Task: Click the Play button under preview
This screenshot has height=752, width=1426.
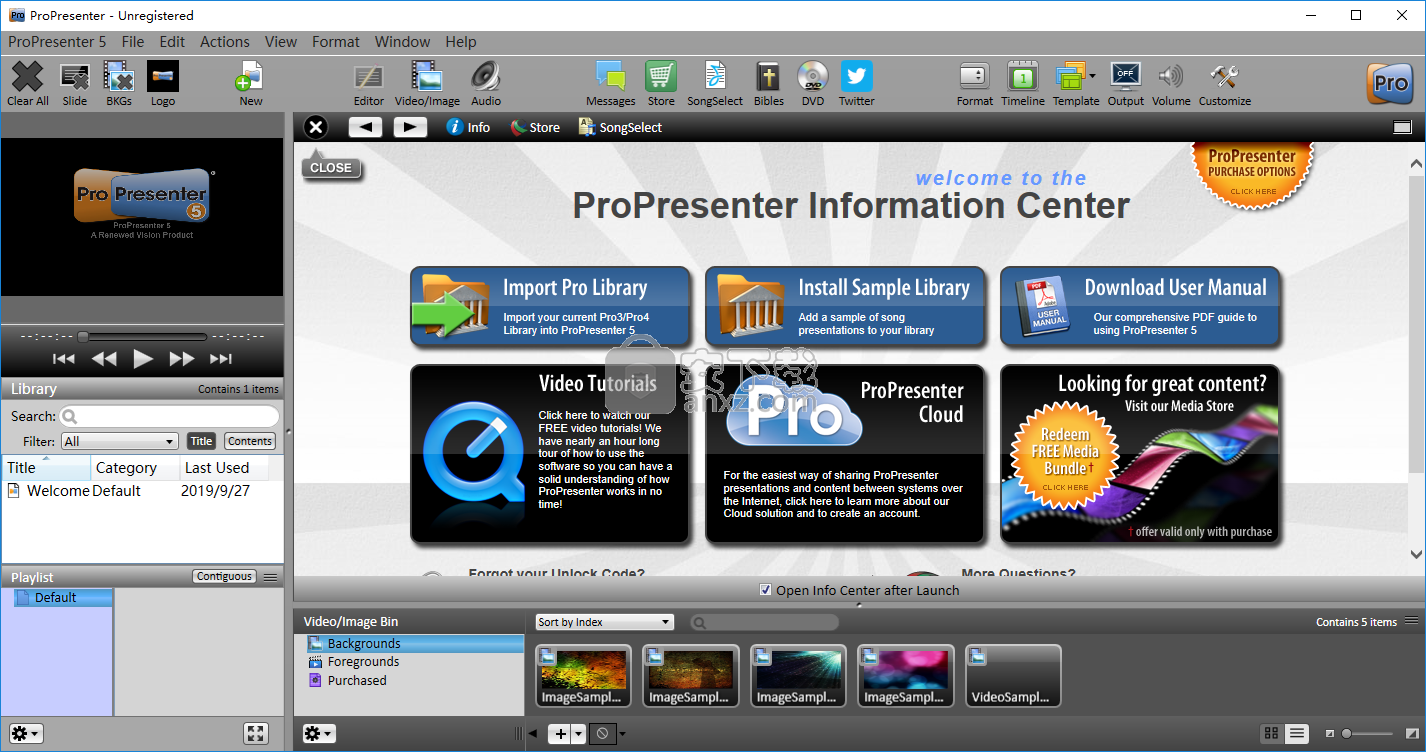Action: pyautogui.click(x=143, y=359)
